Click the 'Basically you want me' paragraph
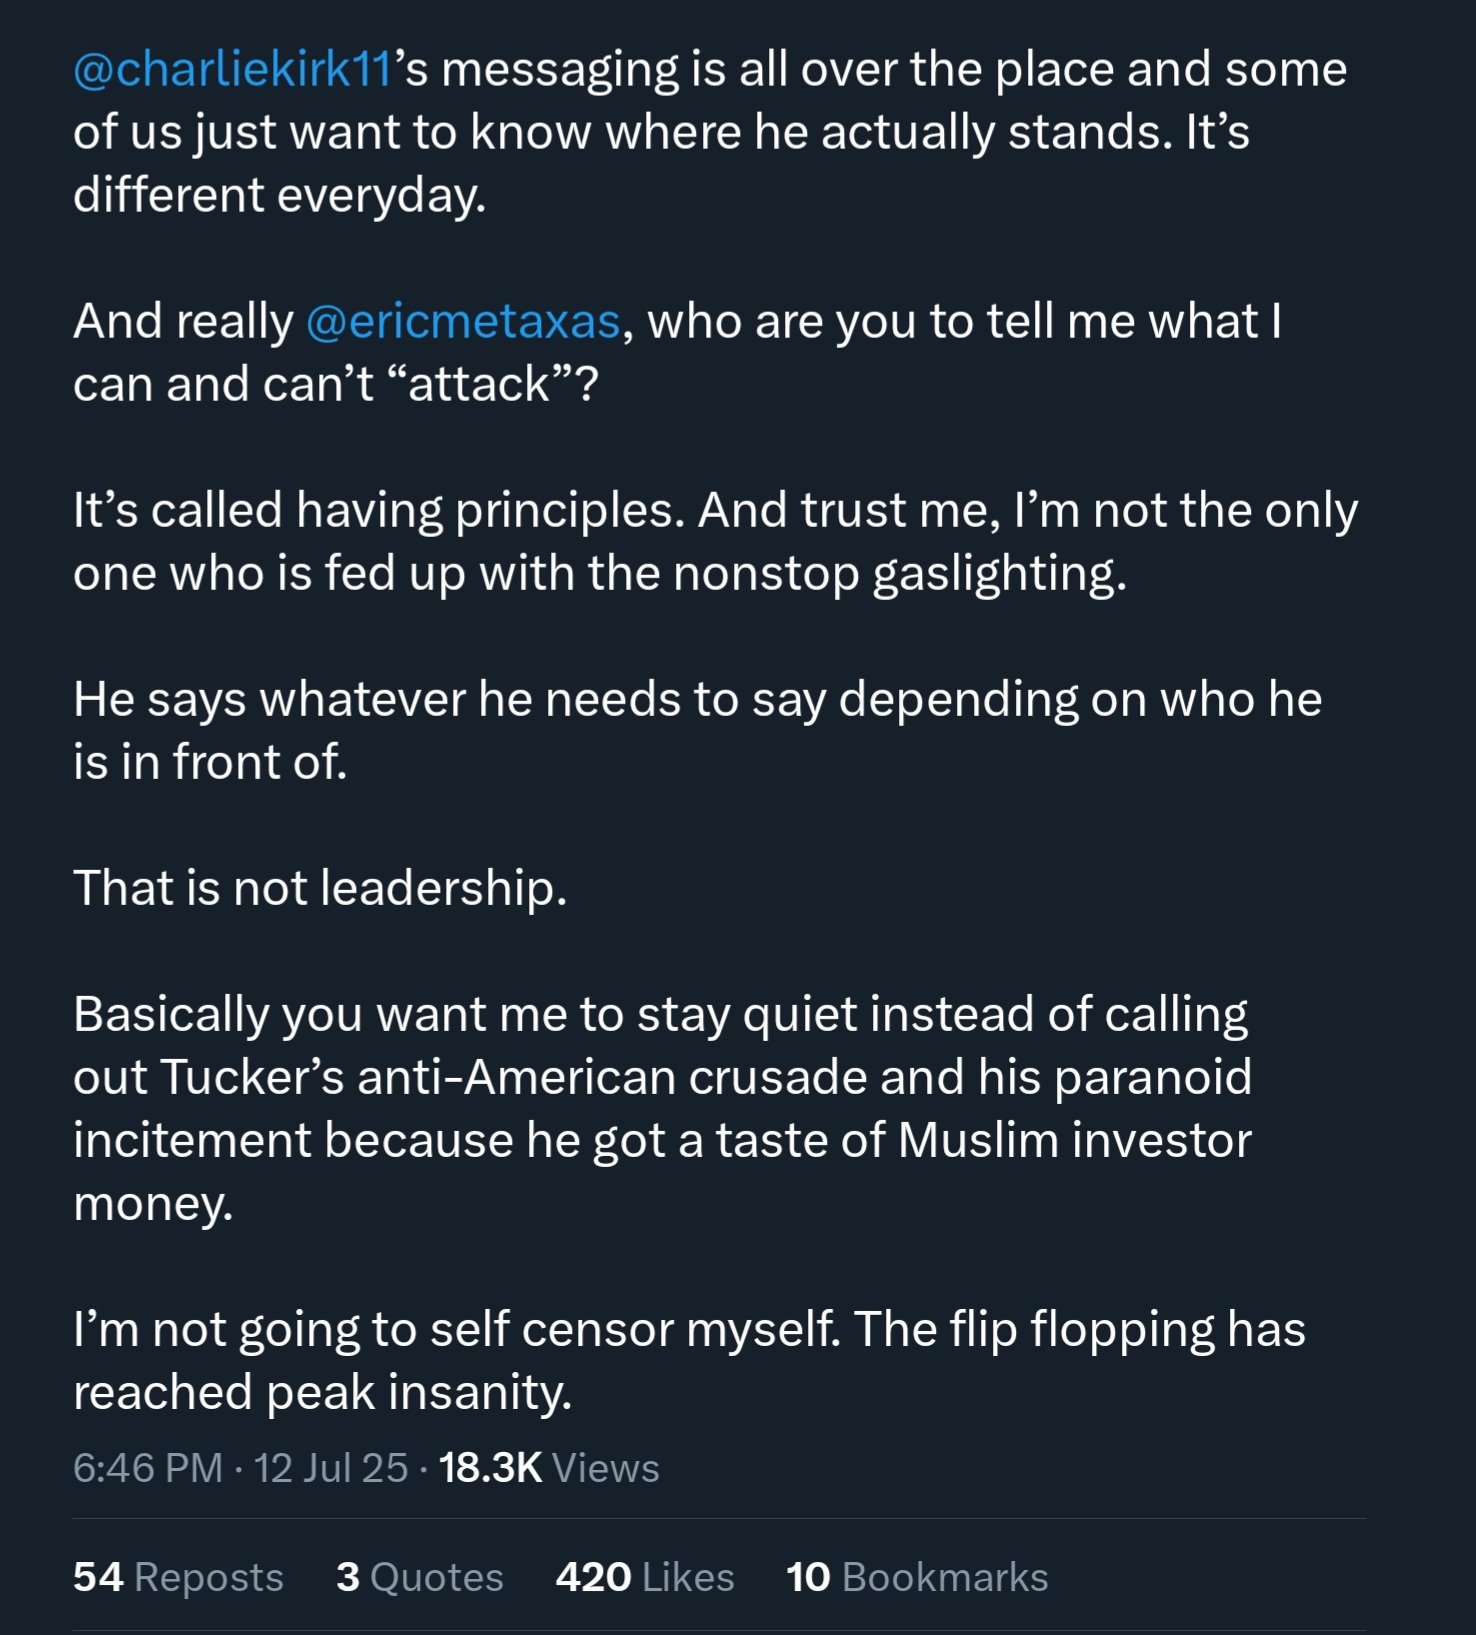Image resolution: width=1476 pixels, height=1635 pixels. coord(662,1108)
